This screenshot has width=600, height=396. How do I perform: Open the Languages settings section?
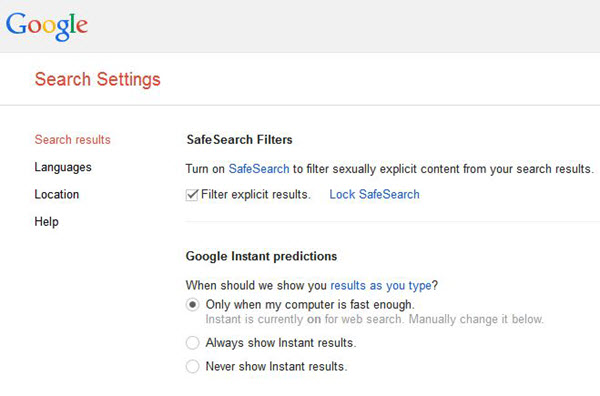pyautogui.click(x=63, y=167)
